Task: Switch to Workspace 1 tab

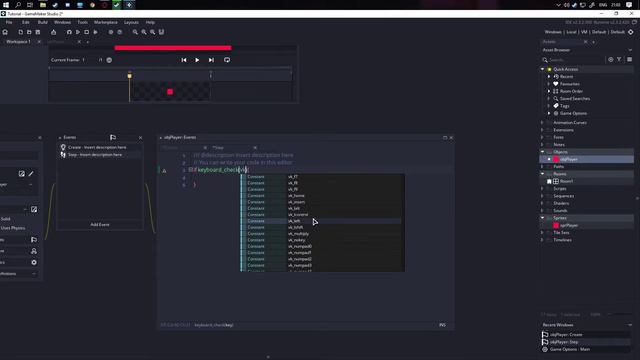Action: click(18, 42)
